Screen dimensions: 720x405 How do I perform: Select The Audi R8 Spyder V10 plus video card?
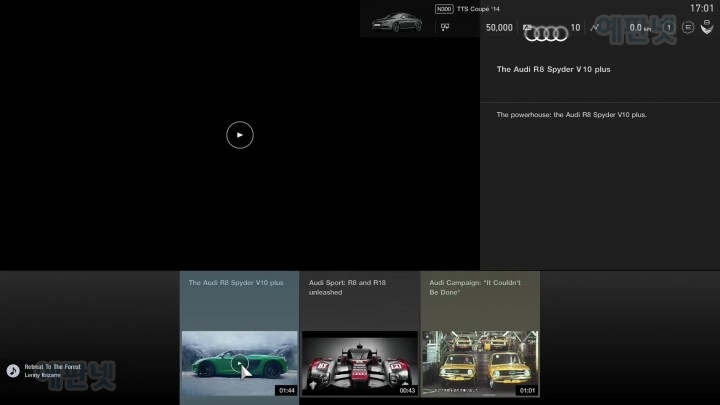click(239, 337)
